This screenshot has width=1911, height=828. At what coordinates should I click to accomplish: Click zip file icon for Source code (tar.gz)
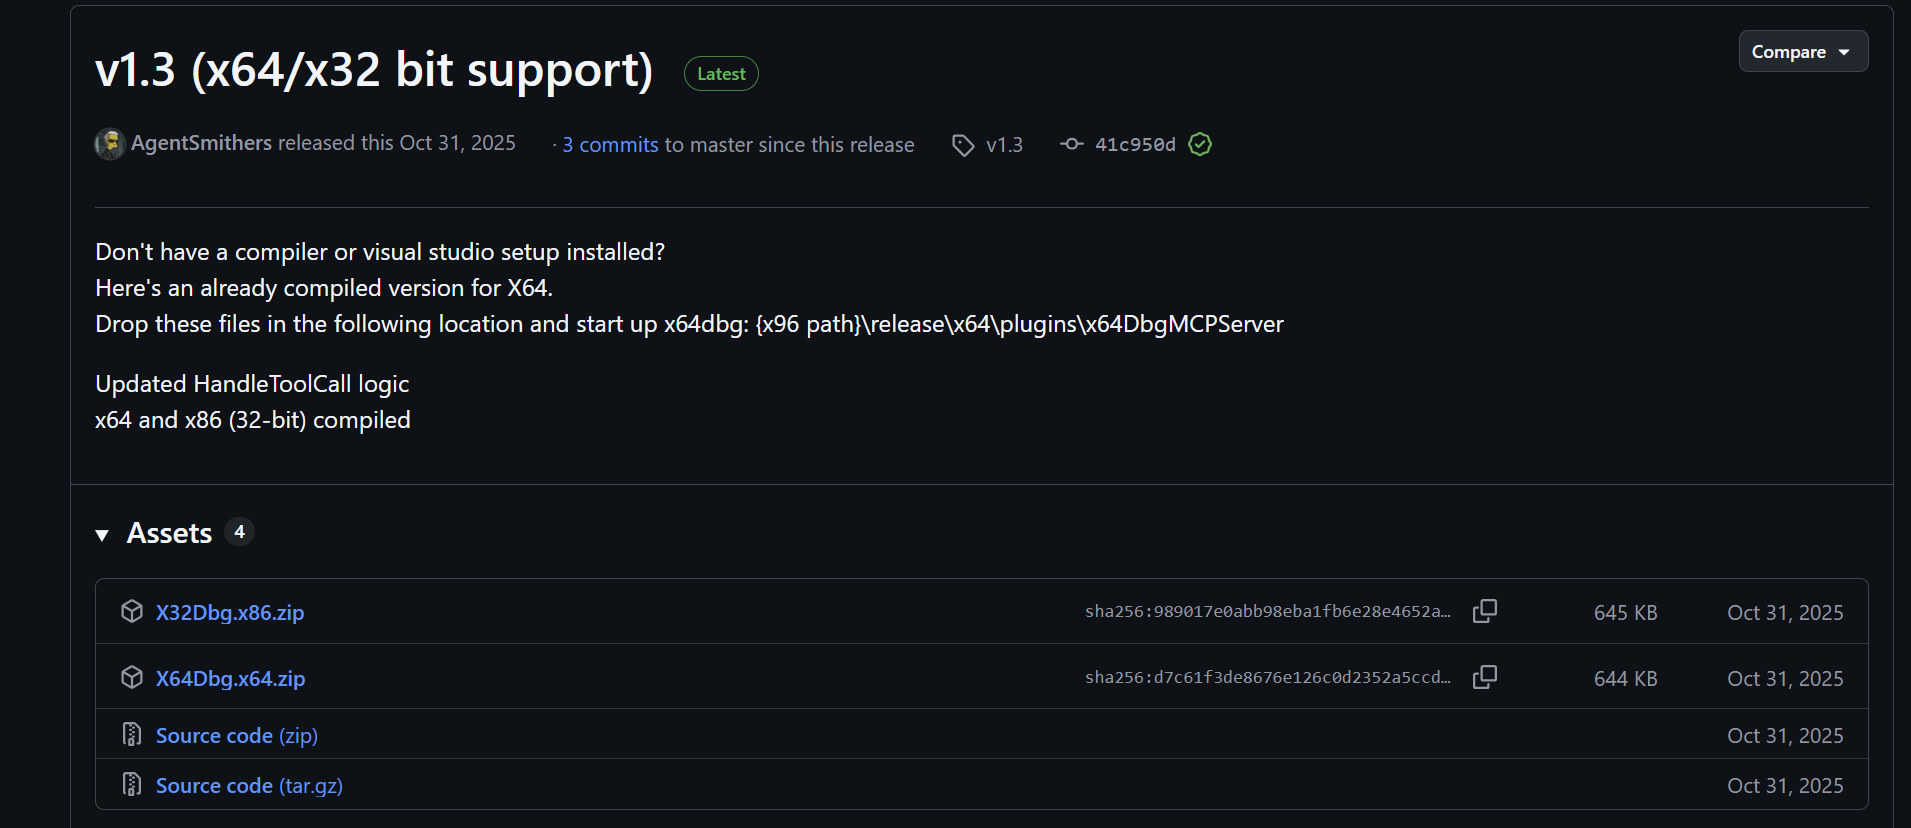point(132,784)
